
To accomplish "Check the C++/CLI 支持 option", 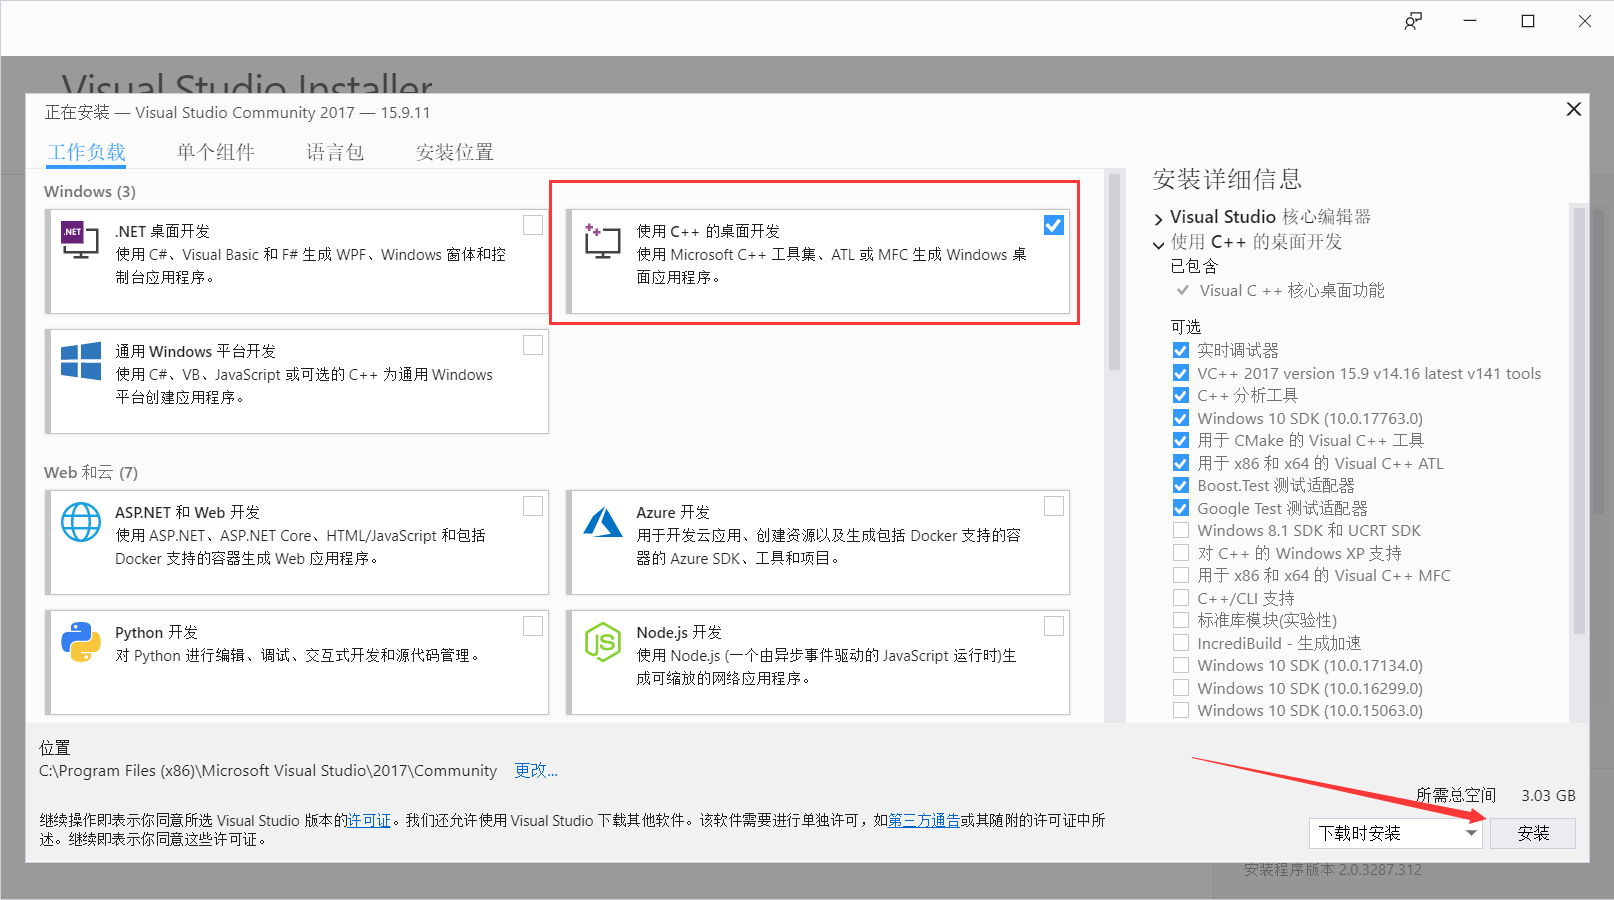I will 1181,598.
